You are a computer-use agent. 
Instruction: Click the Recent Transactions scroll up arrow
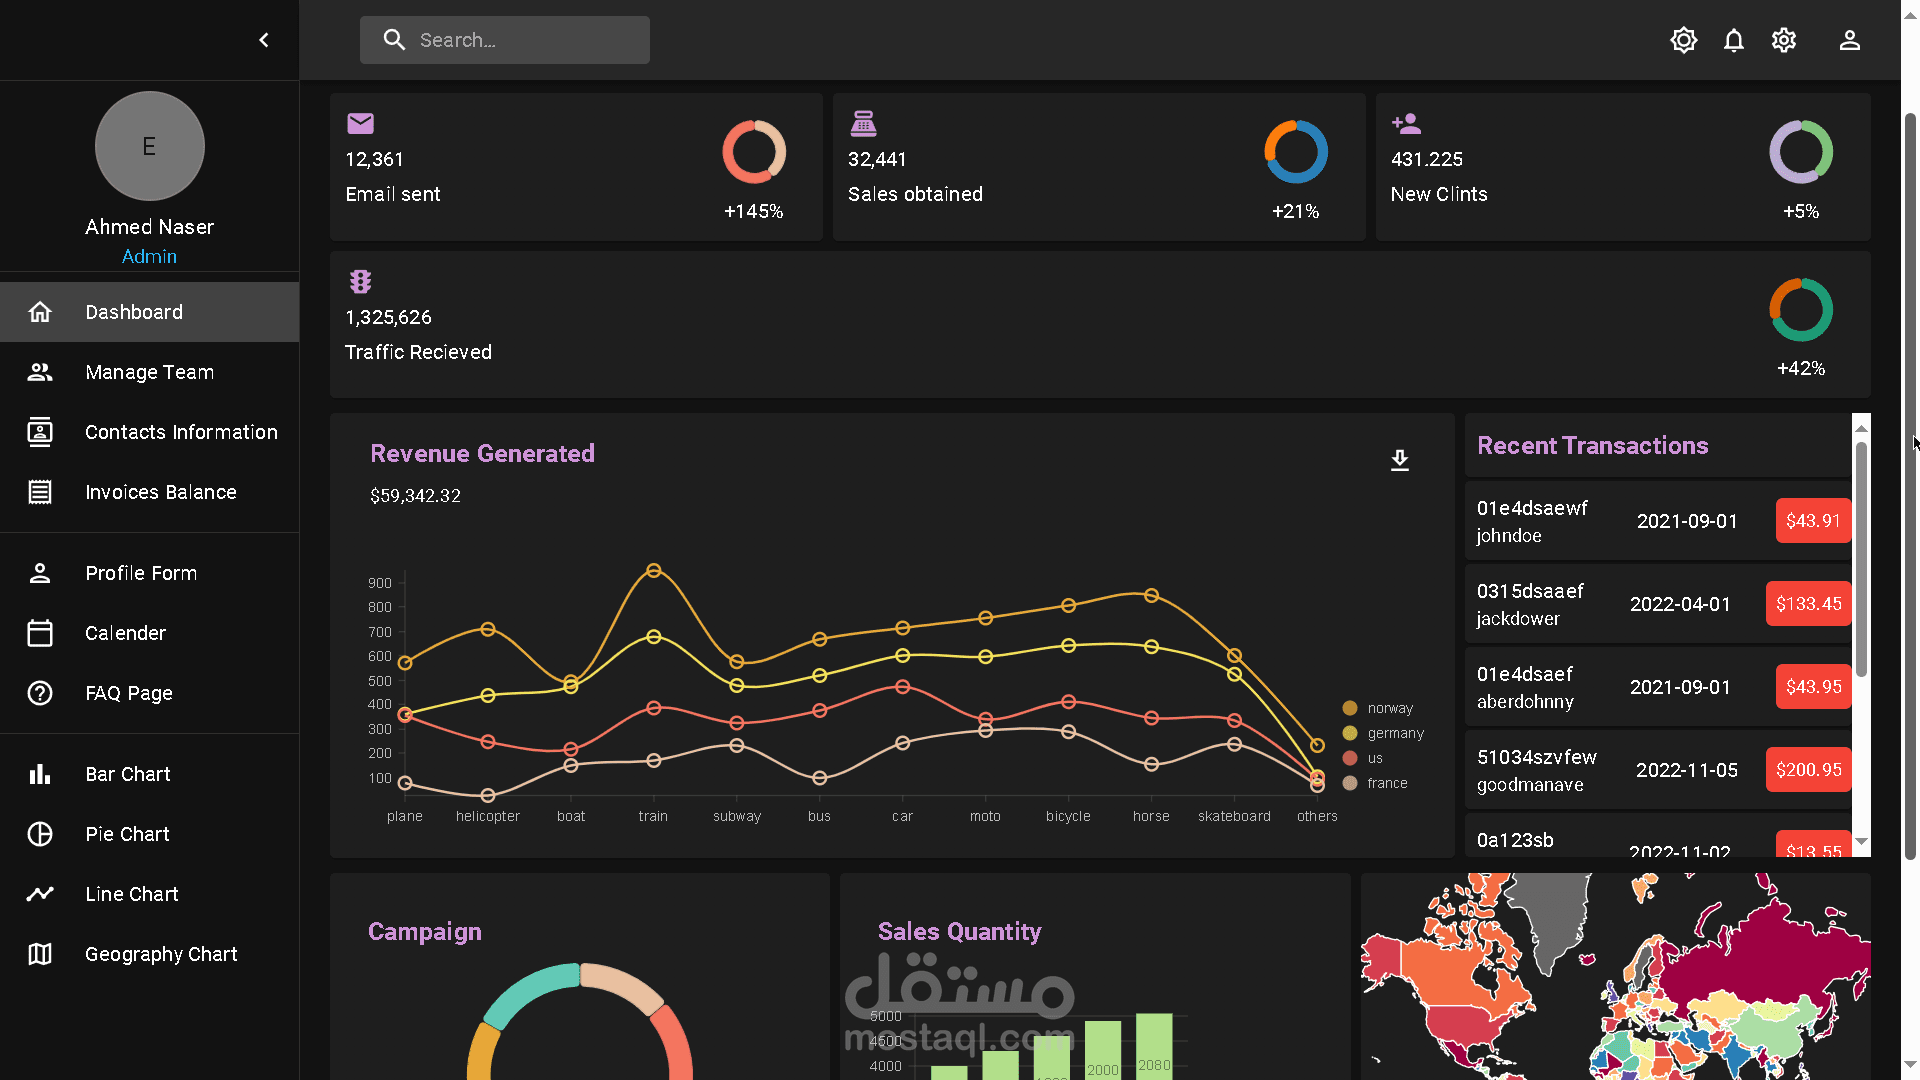tap(1861, 427)
